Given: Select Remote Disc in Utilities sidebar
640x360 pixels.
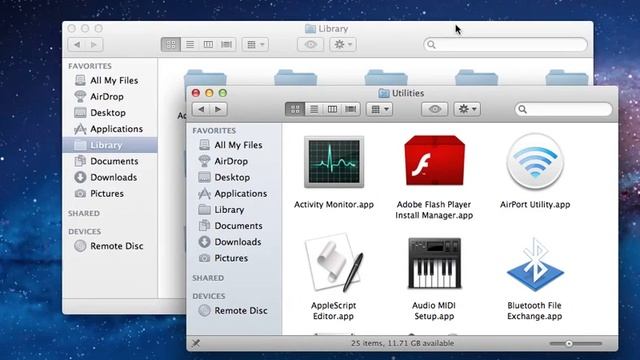Looking at the screenshot, I should click(233, 311).
